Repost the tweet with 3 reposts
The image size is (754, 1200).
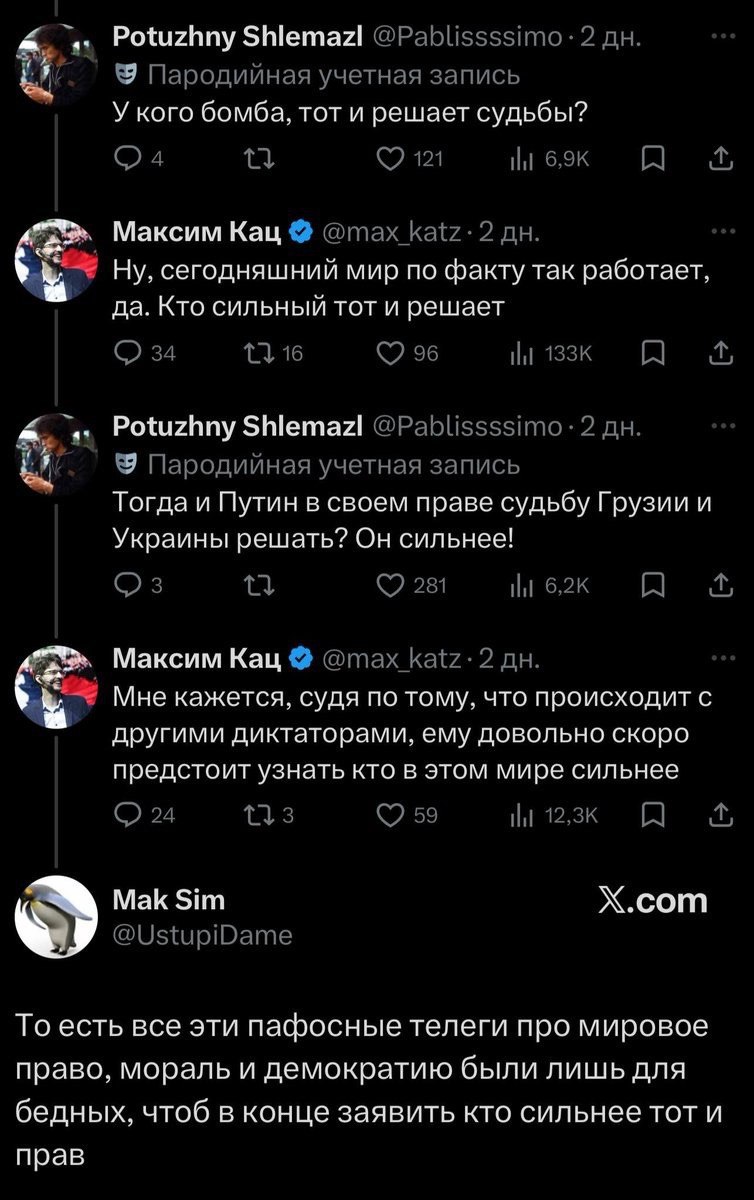click(x=256, y=815)
